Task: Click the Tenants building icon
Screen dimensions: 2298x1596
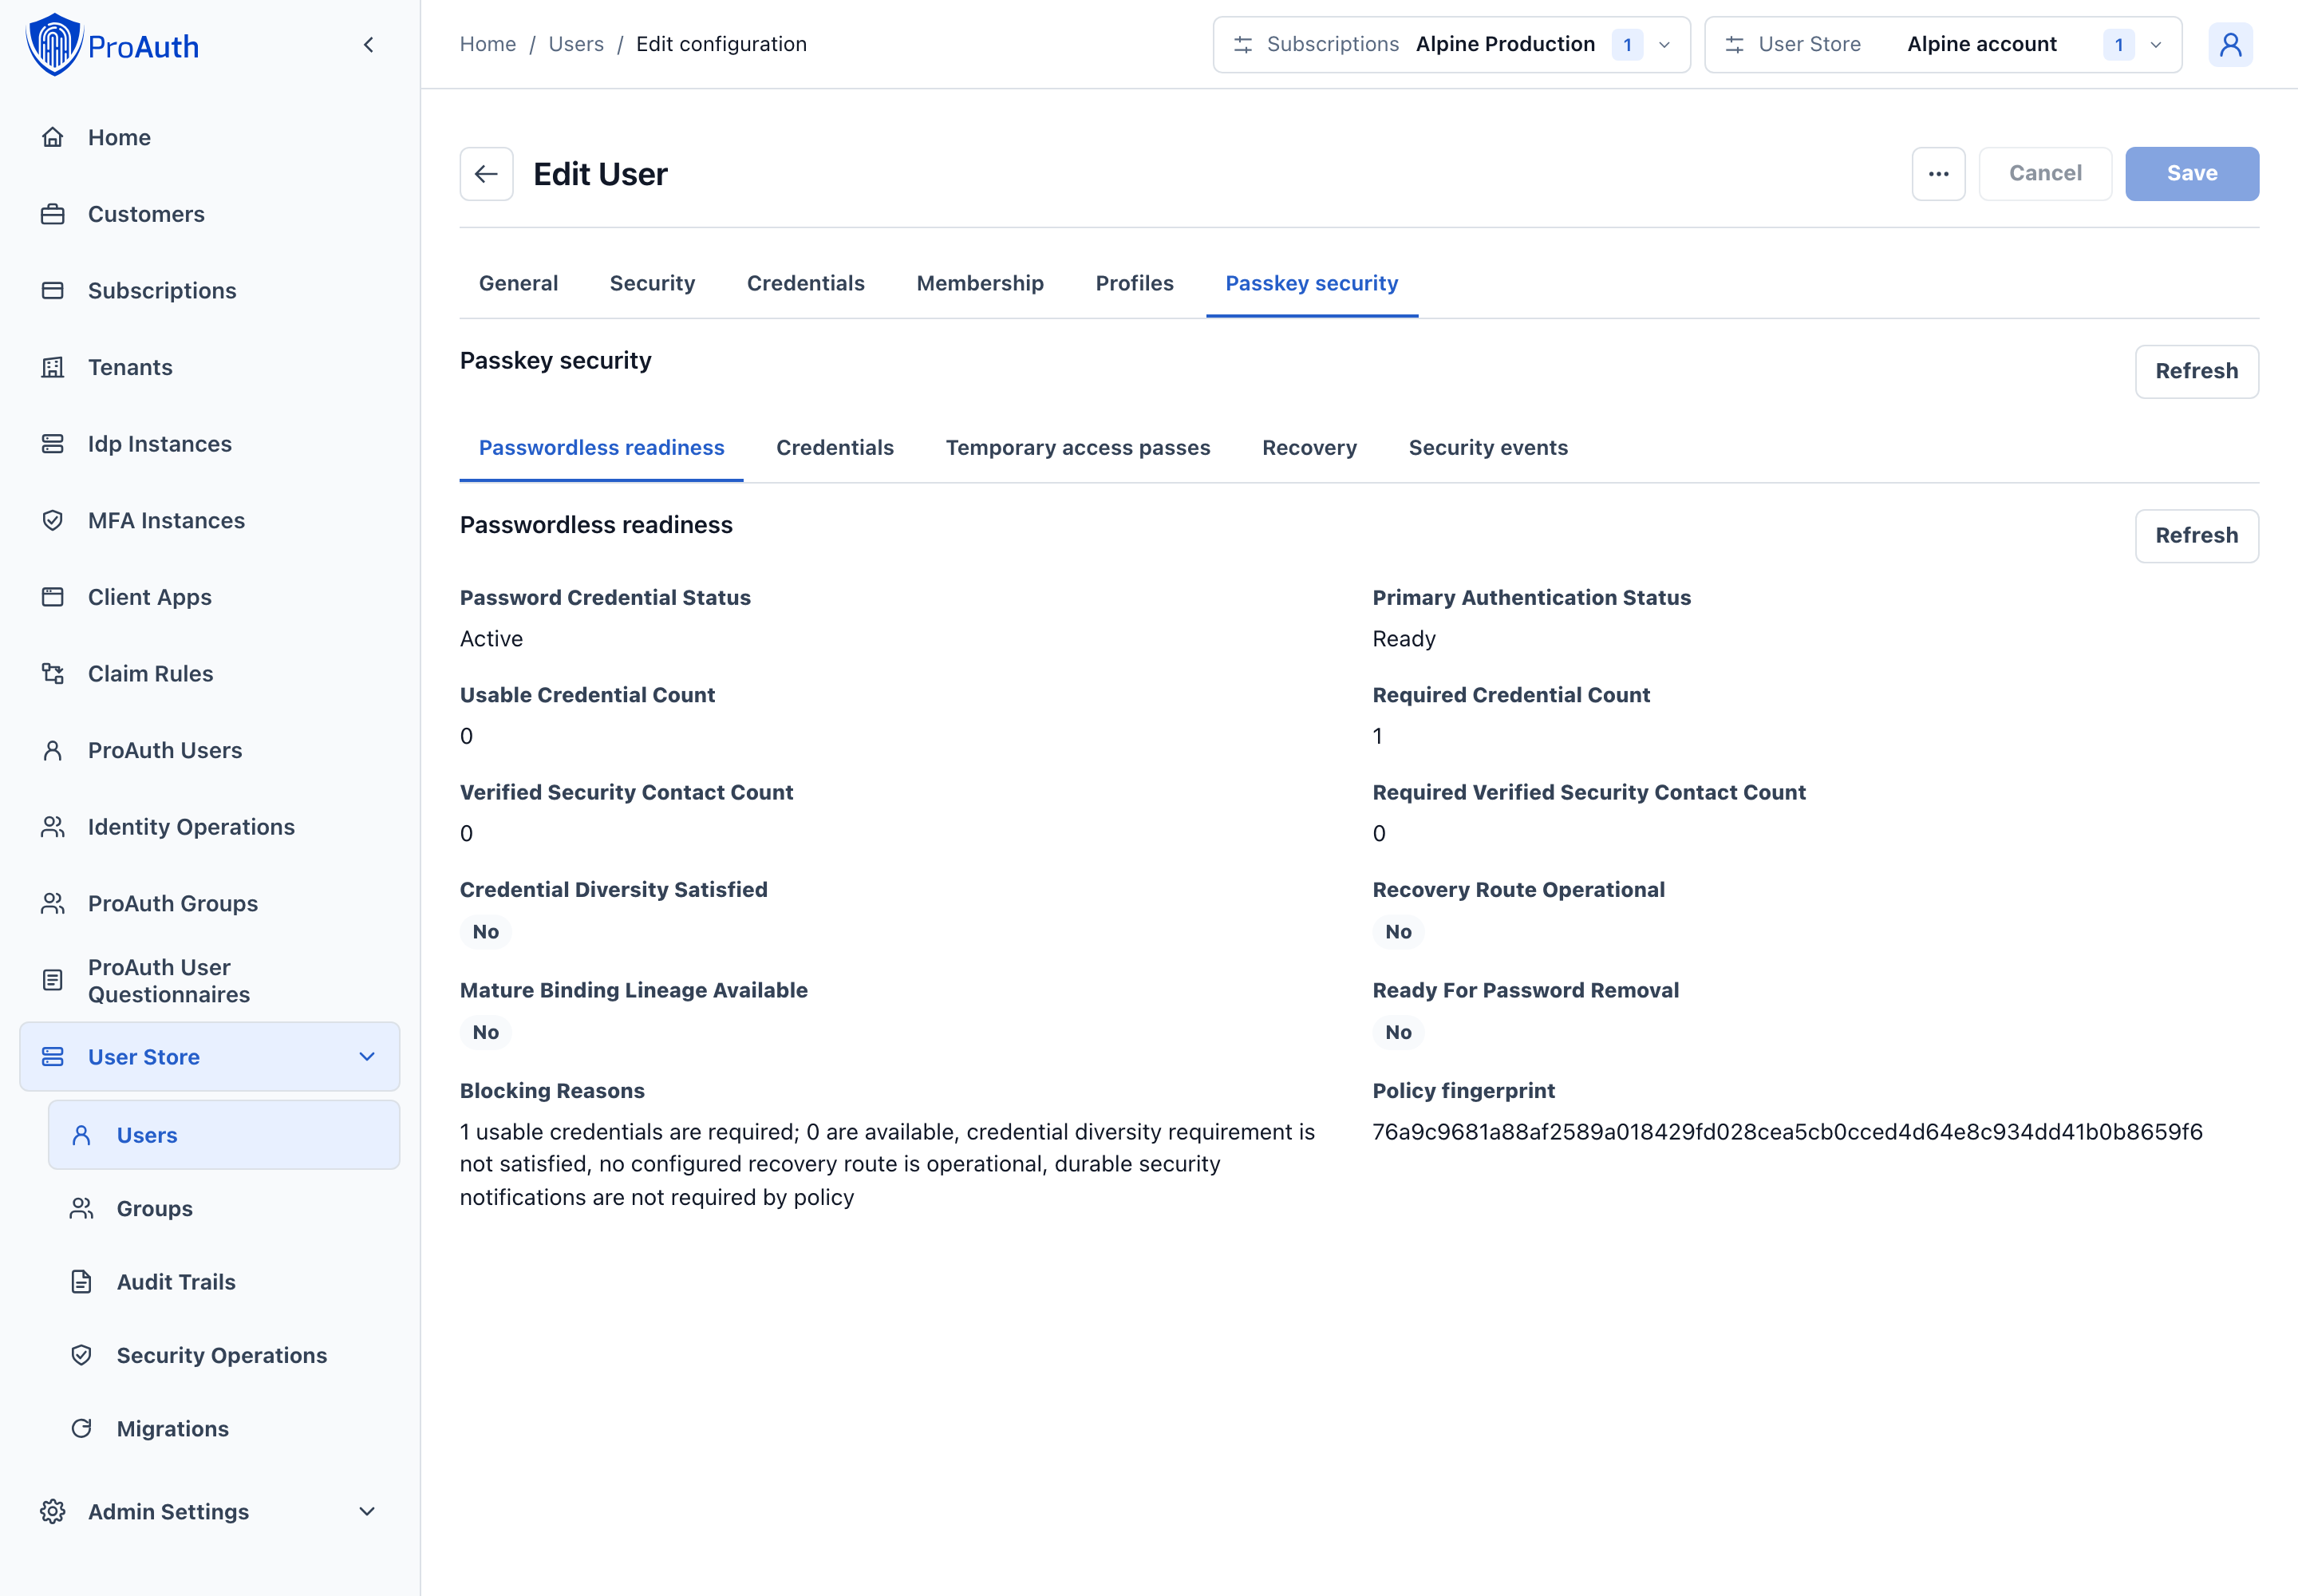Action: pos(53,367)
